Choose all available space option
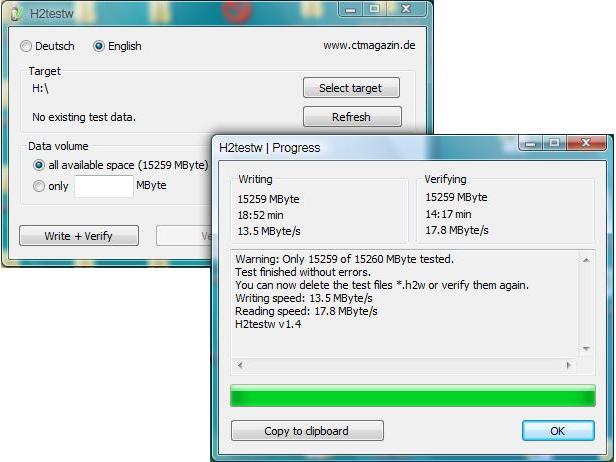Screen dimensions: 616x462 coord(38,165)
